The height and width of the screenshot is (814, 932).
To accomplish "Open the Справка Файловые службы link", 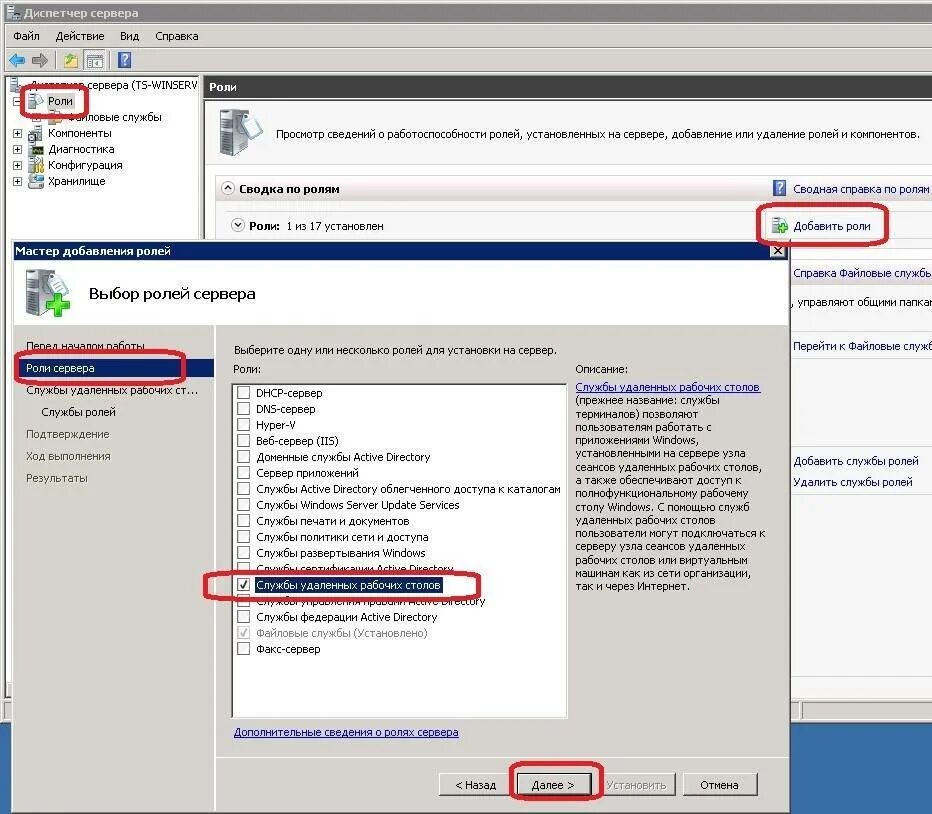I will tap(862, 273).
